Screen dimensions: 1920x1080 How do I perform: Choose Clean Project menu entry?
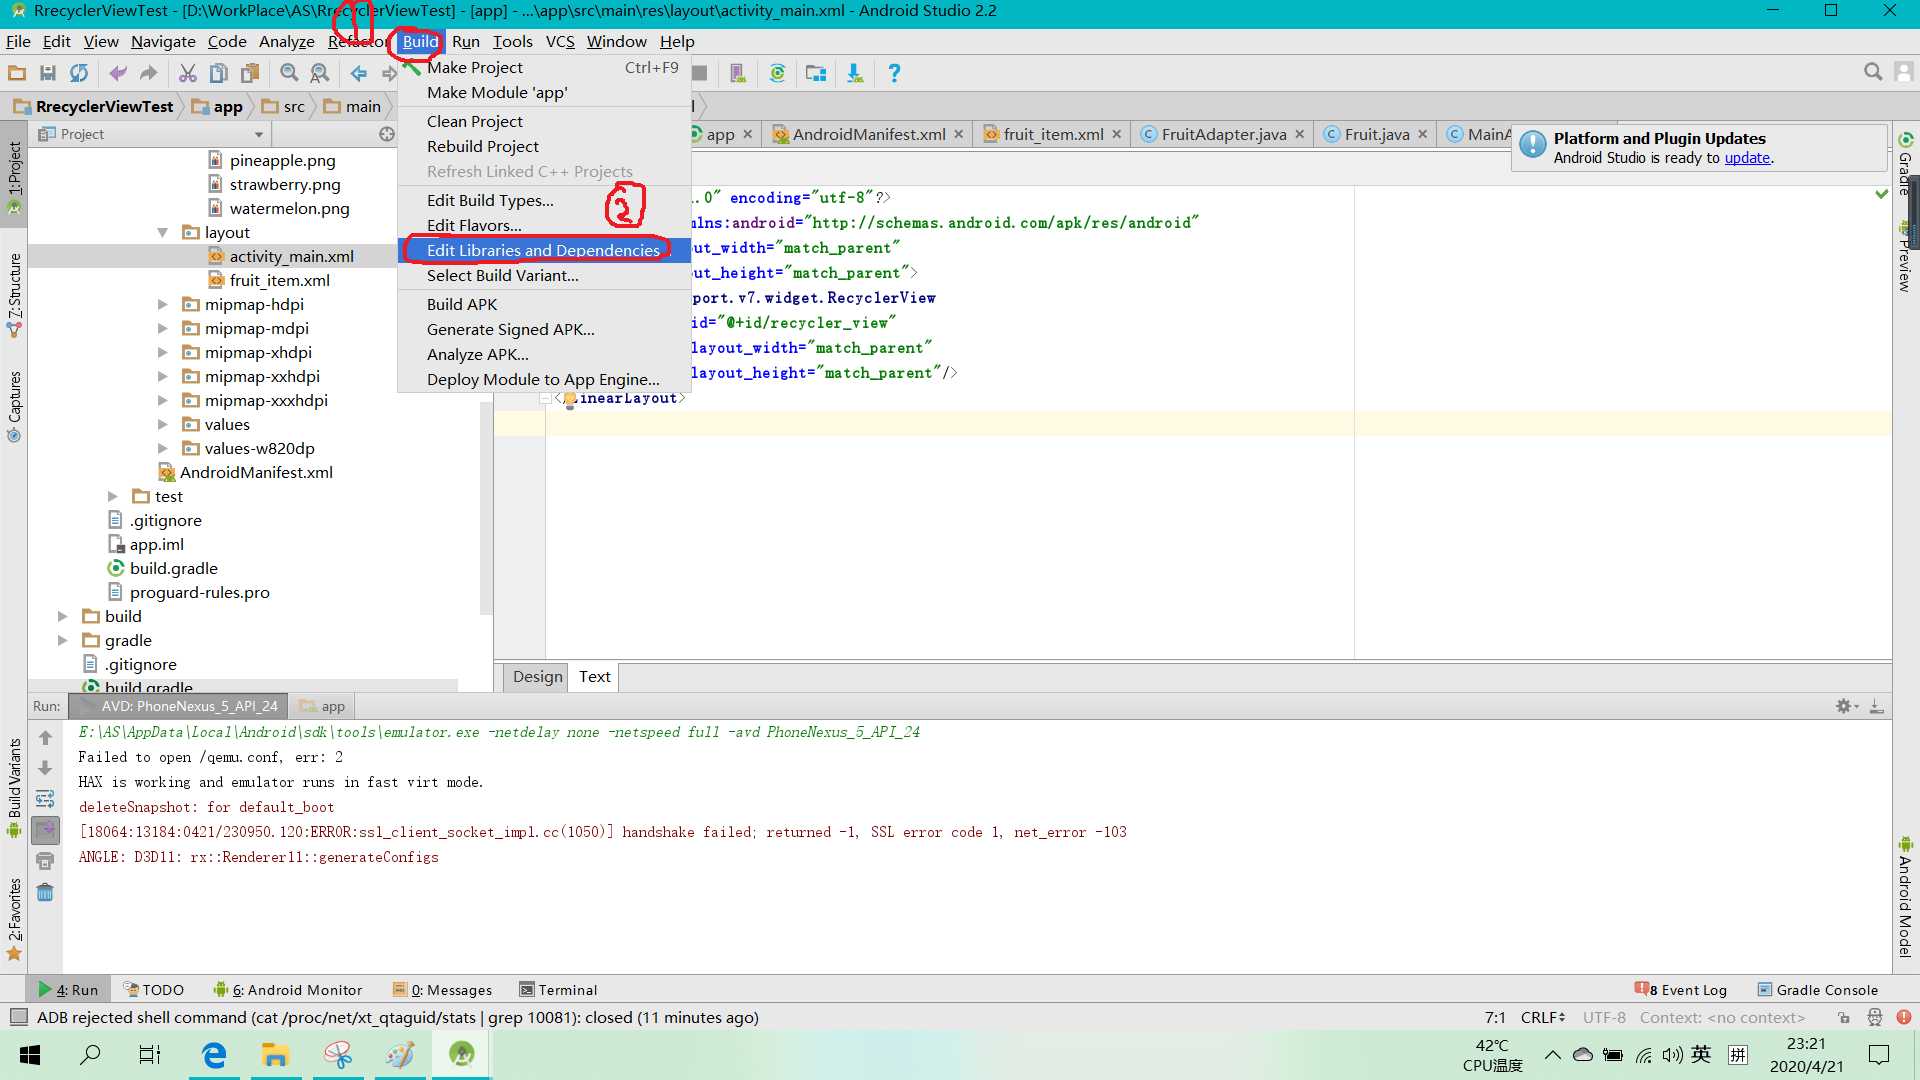(544, 121)
